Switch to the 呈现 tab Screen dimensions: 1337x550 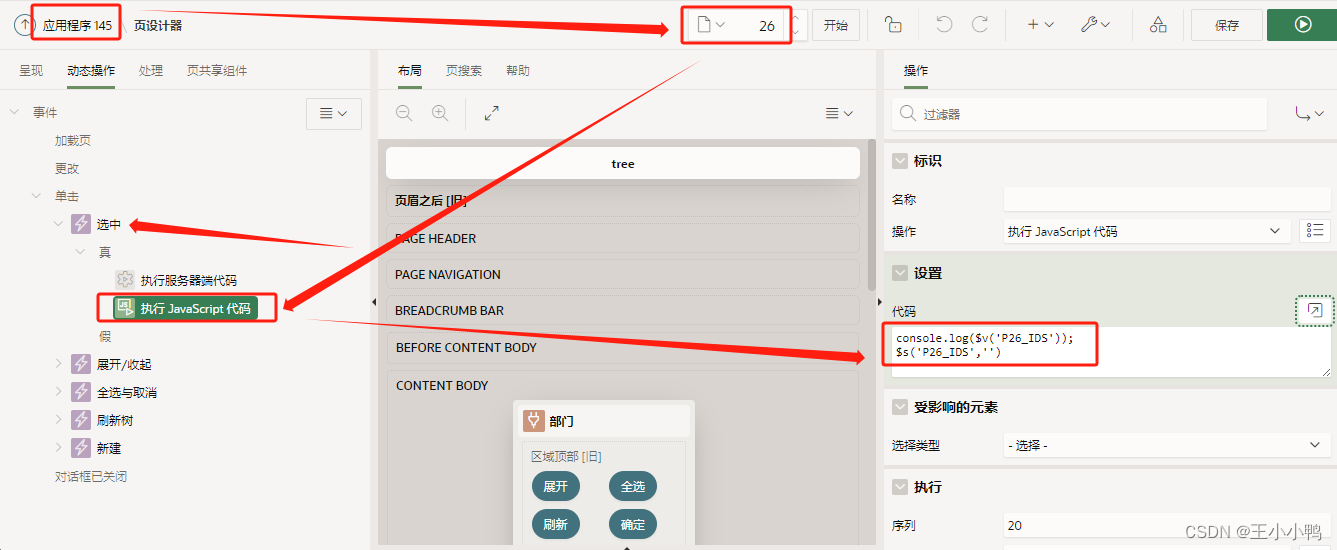pos(31,71)
